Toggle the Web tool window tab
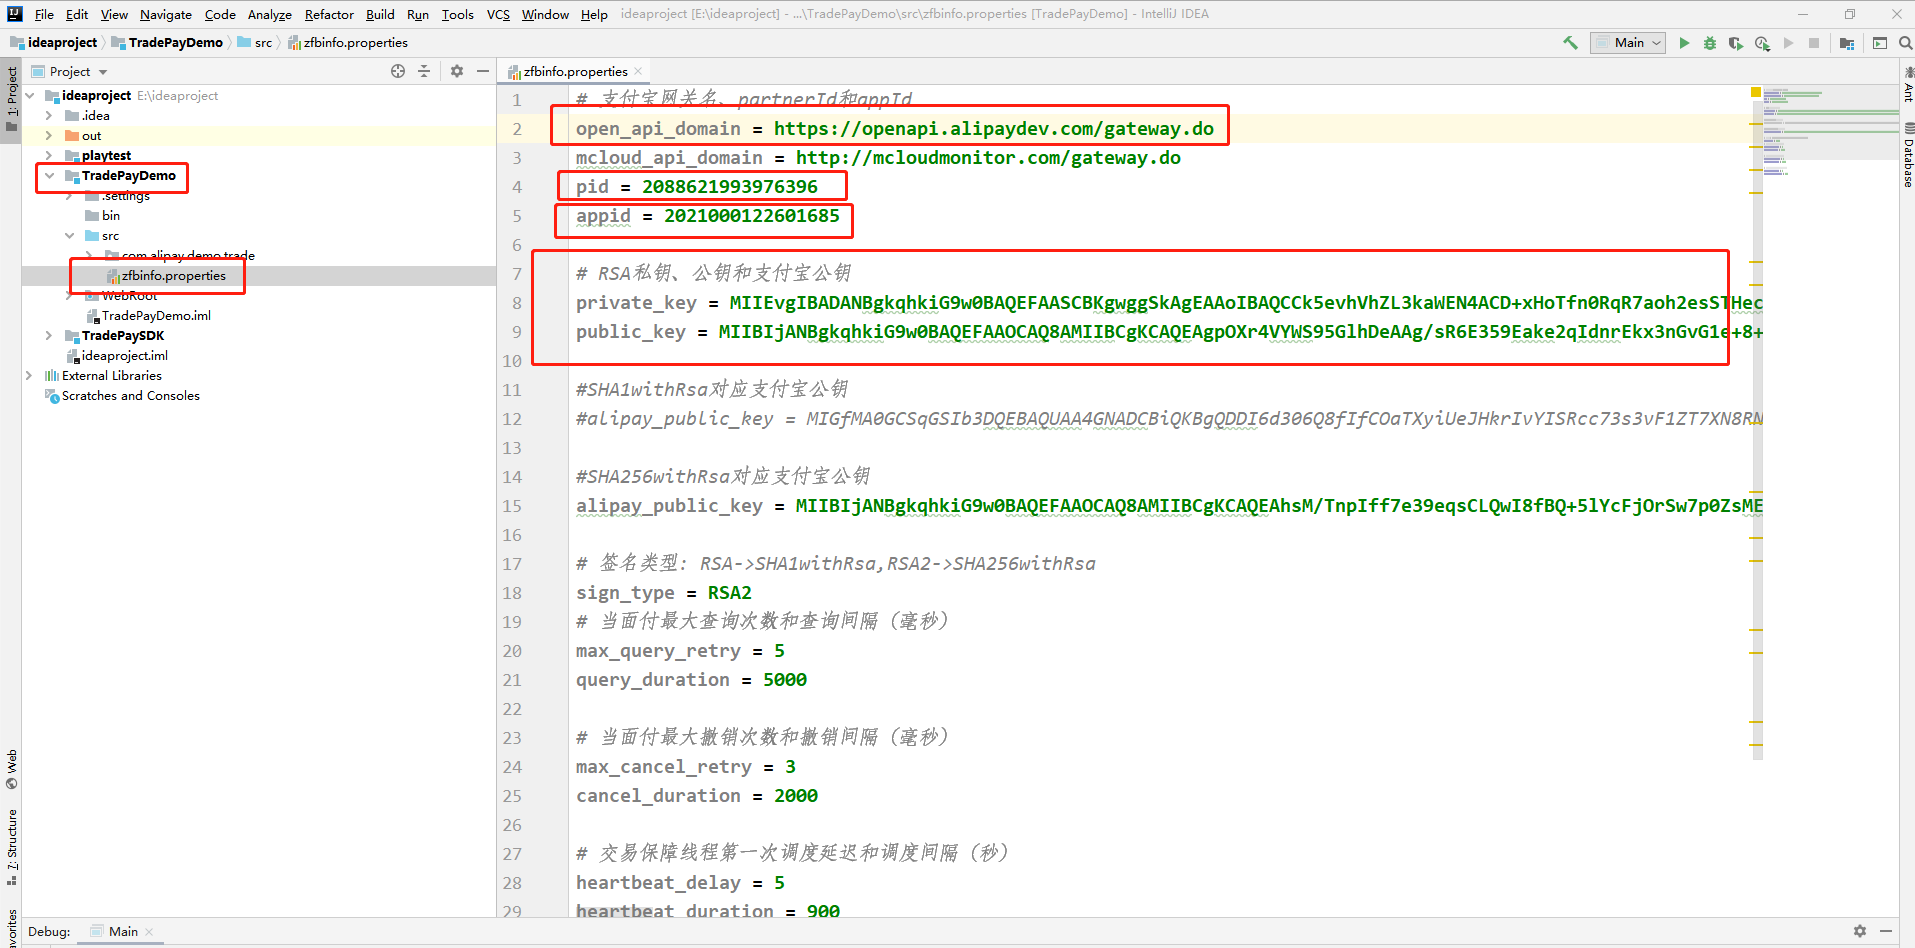The image size is (1915, 948). point(11,769)
